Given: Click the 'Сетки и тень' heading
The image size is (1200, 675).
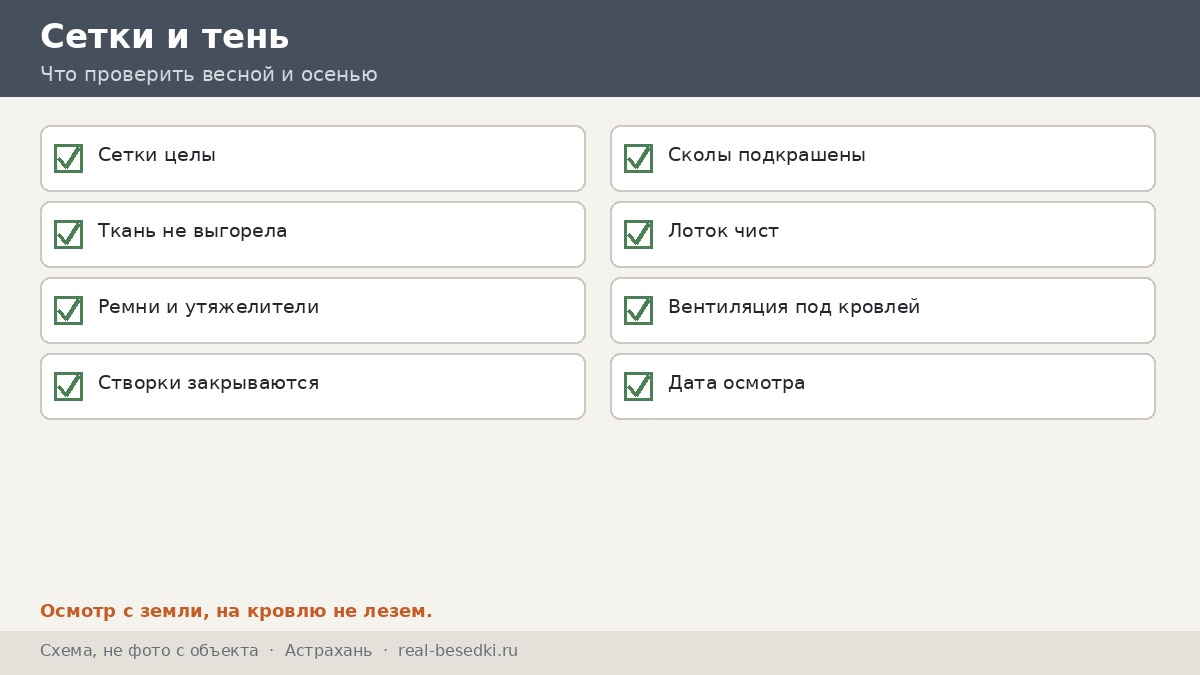Looking at the screenshot, I should click(165, 37).
